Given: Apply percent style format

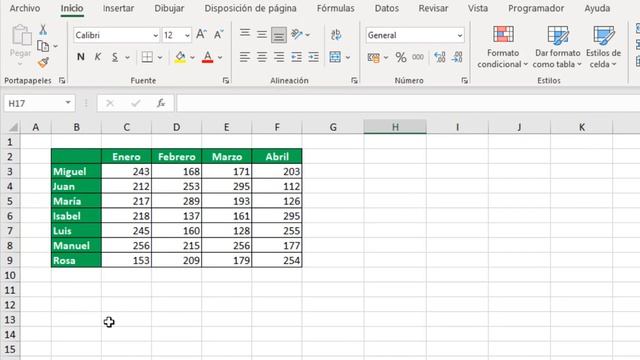Looking at the screenshot, I should 401,58.
